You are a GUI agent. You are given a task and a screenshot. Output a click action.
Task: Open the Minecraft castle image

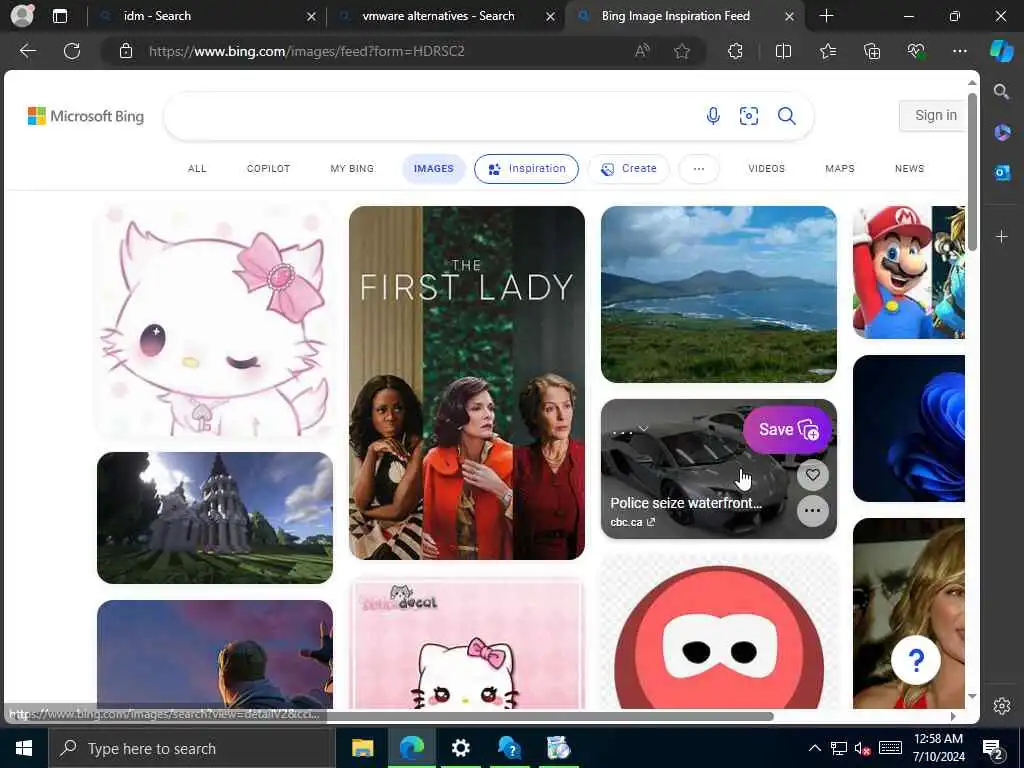pos(215,518)
